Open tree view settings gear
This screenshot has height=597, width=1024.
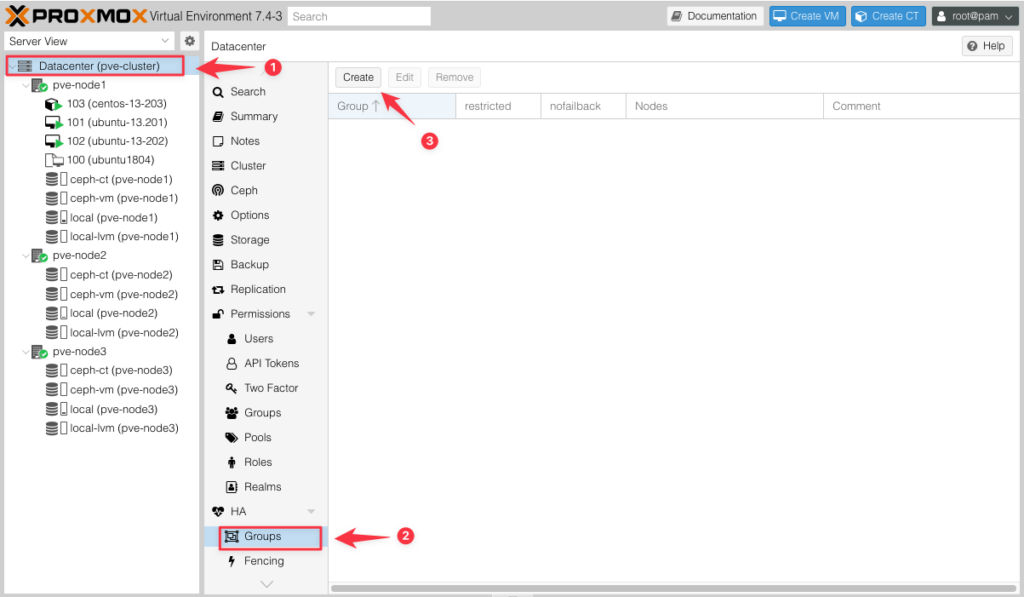[x=189, y=40]
